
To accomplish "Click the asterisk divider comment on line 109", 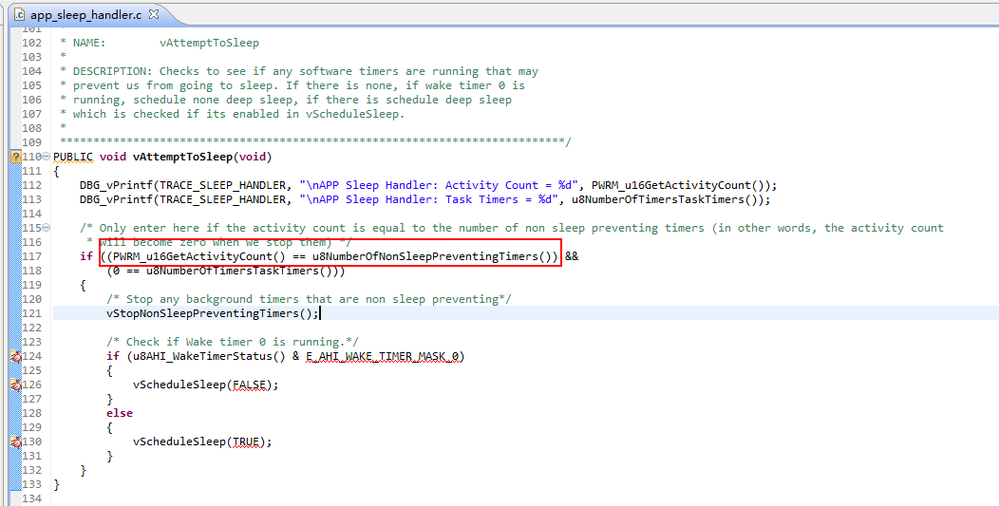I will (315, 142).
